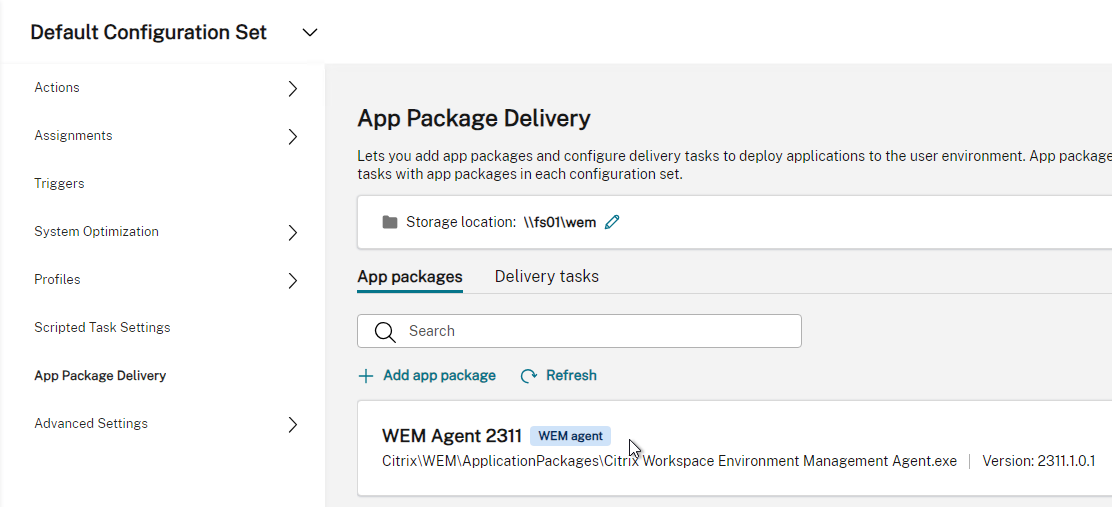Open Advanced Settings in the sidebar

click(91, 423)
